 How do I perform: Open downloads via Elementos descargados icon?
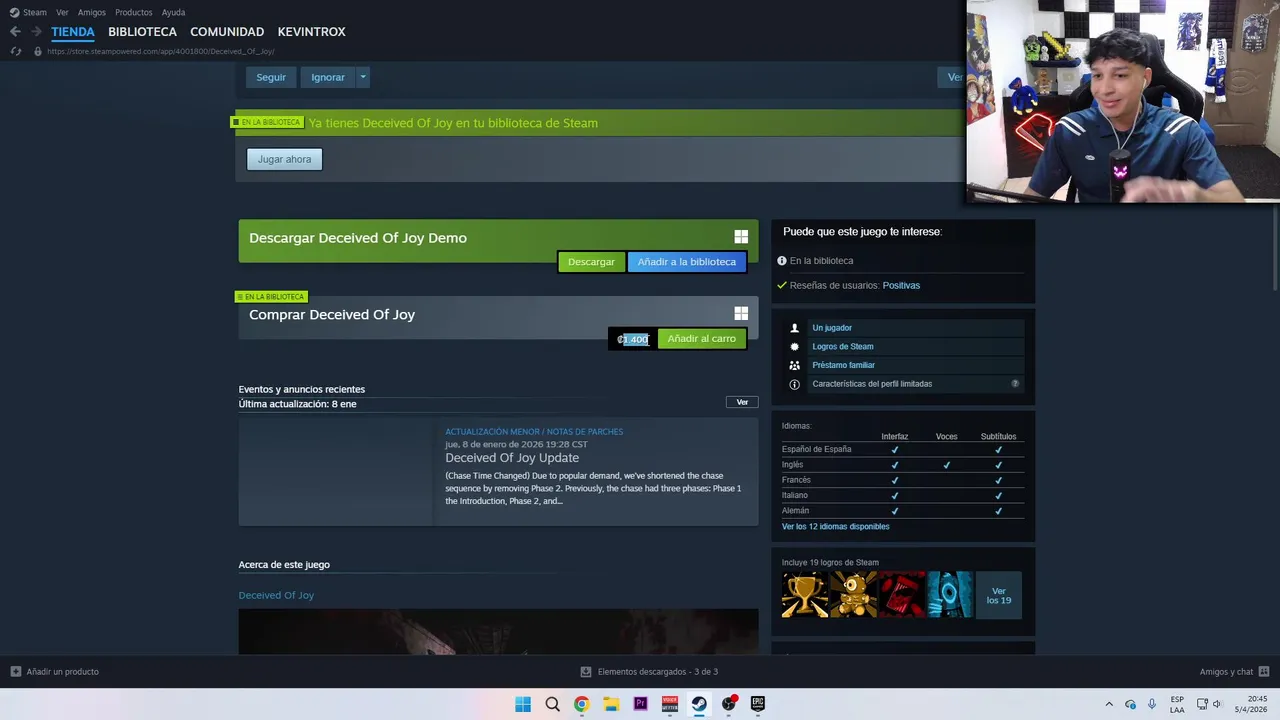[586, 672]
